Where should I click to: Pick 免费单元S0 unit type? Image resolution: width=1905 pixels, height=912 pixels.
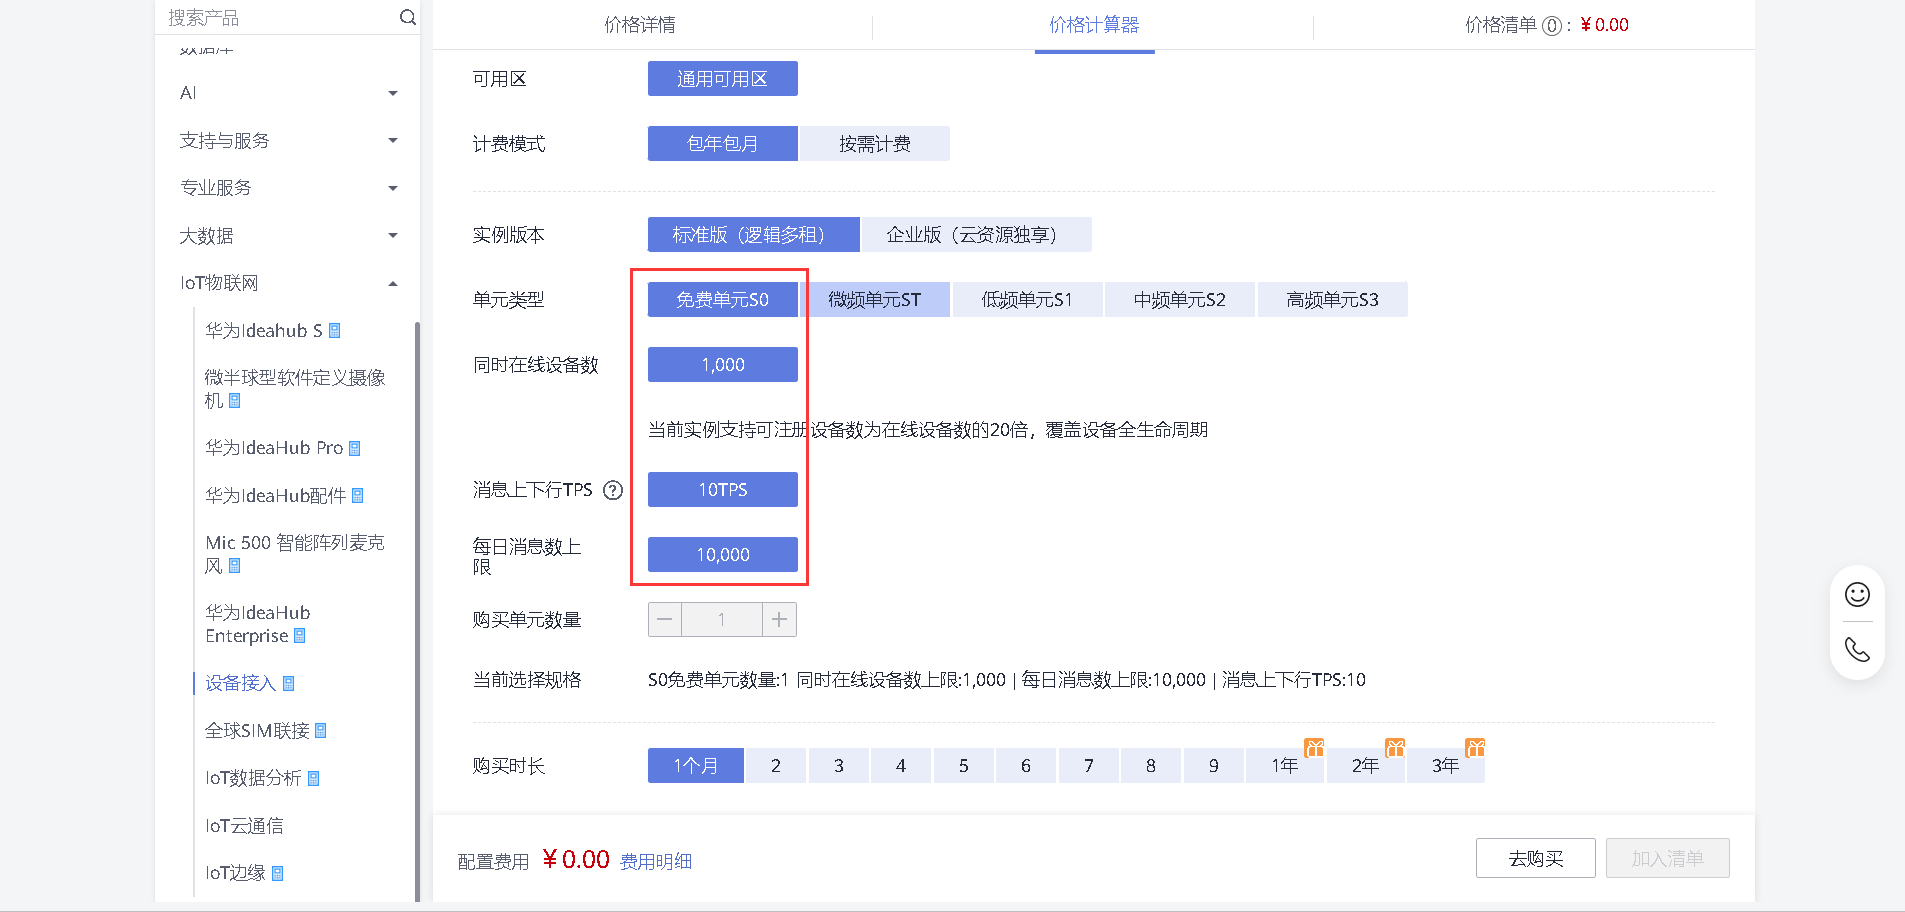[723, 300]
